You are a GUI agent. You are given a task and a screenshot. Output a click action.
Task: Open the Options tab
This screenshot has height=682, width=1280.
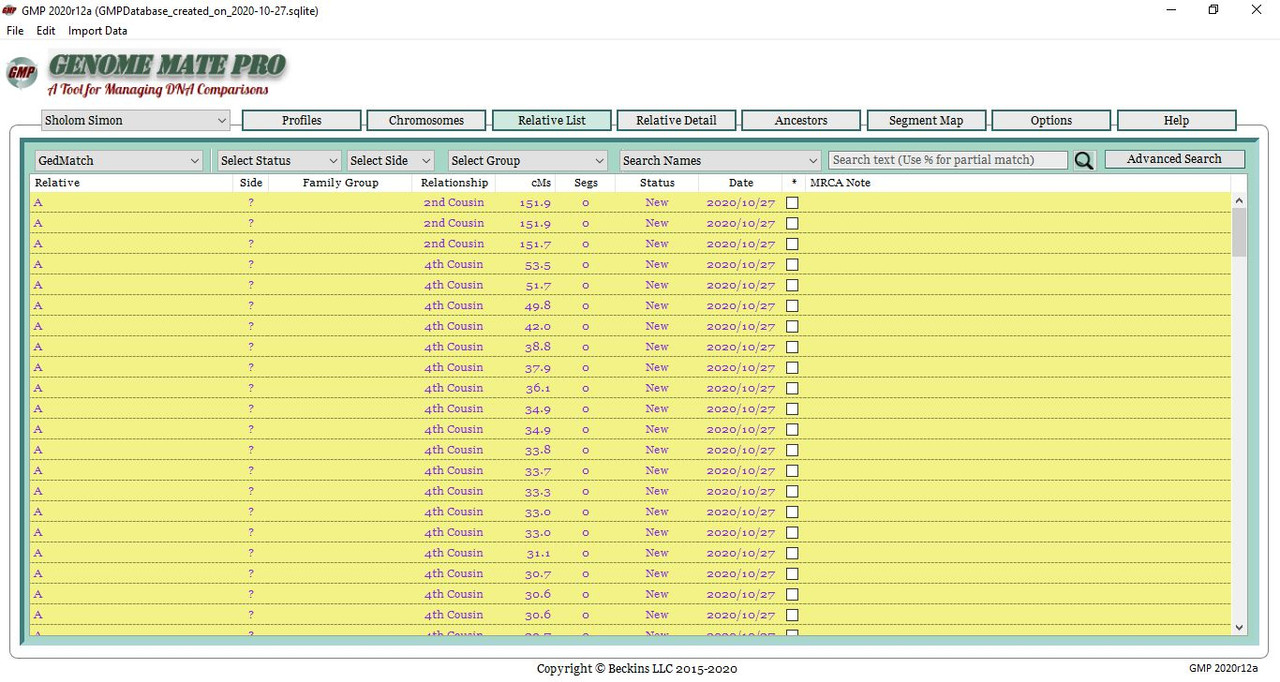tap(1051, 120)
